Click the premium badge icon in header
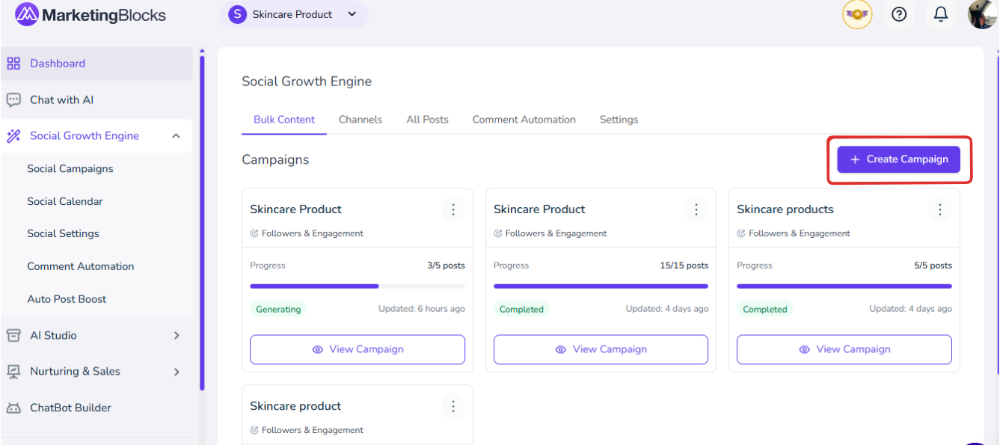Image resolution: width=1000 pixels, height=445 pixels. point(857,15)
